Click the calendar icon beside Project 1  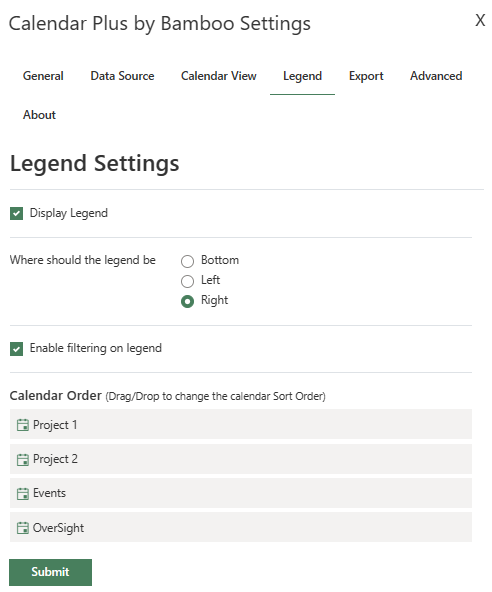[23, 425]
